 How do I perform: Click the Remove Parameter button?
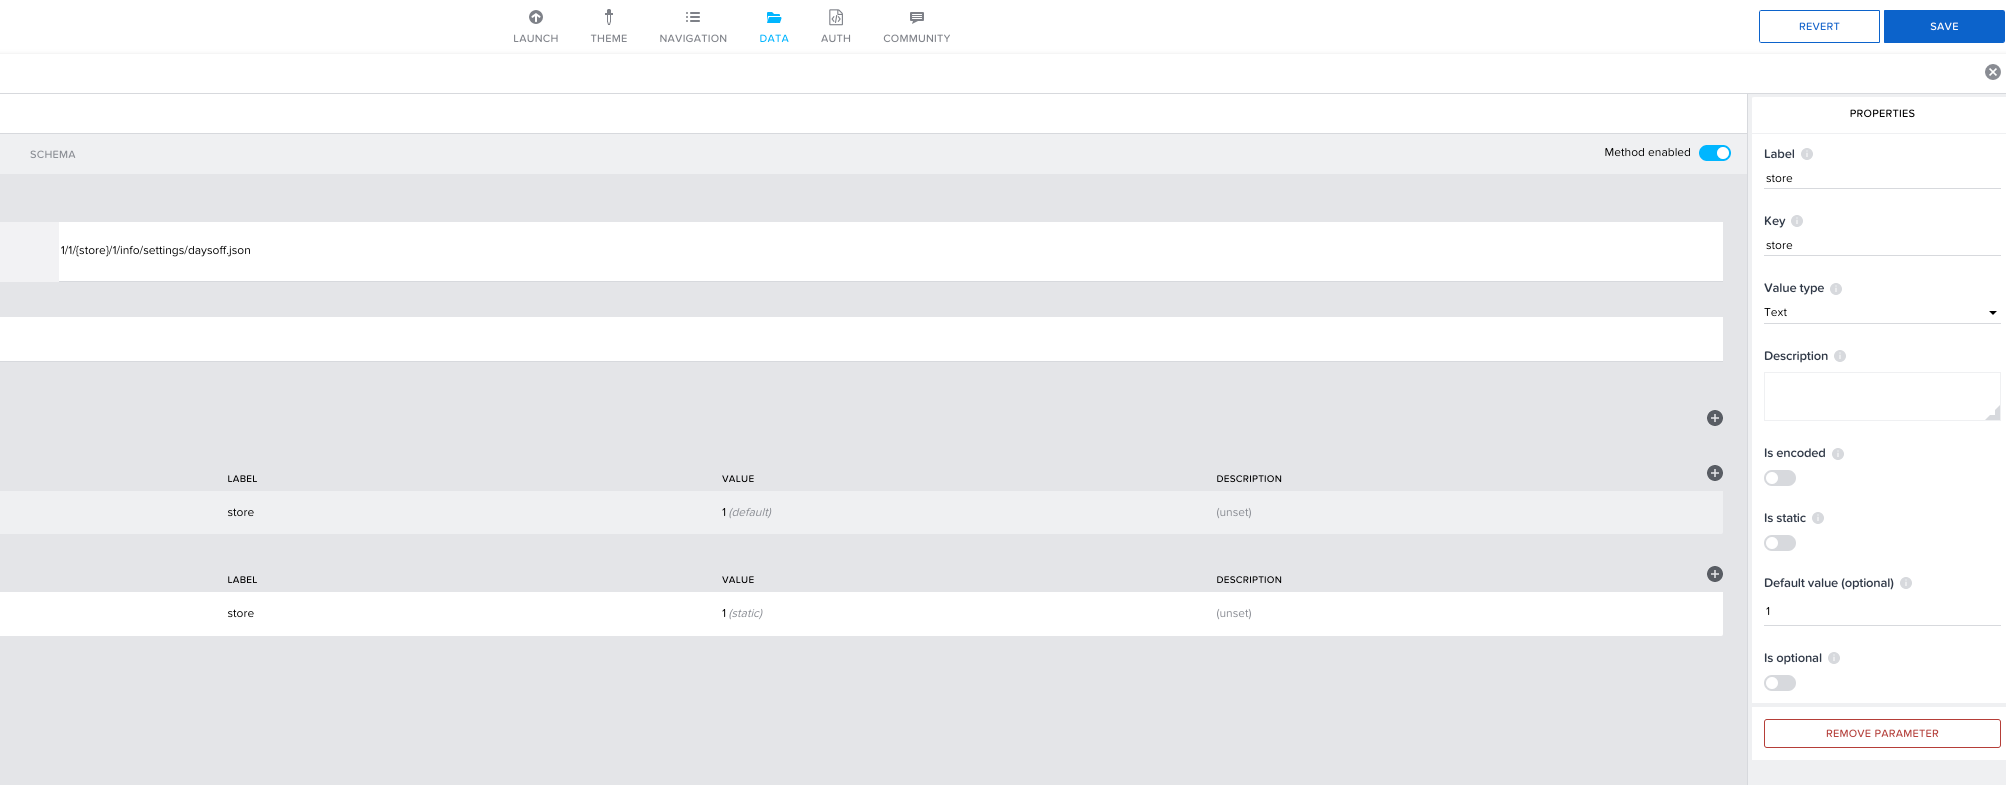(1882, 733)
